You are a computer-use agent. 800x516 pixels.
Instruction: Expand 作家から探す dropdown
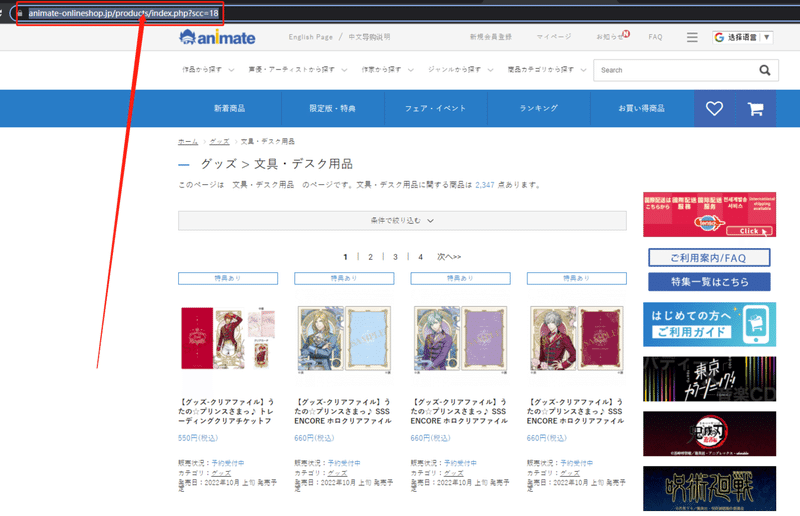pos(387,69)
